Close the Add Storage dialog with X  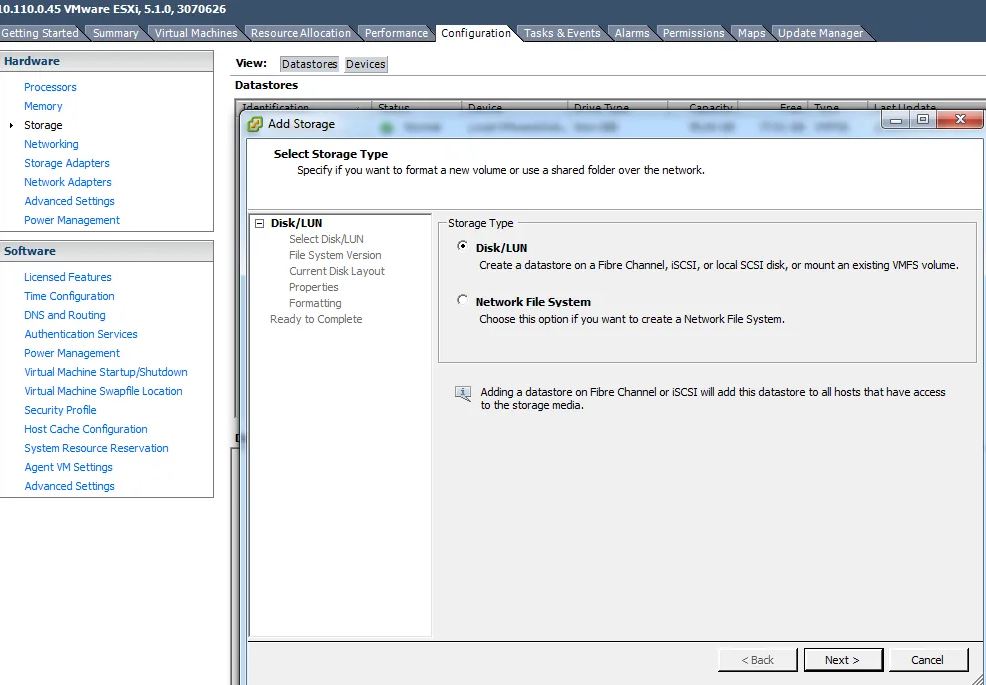960,120
